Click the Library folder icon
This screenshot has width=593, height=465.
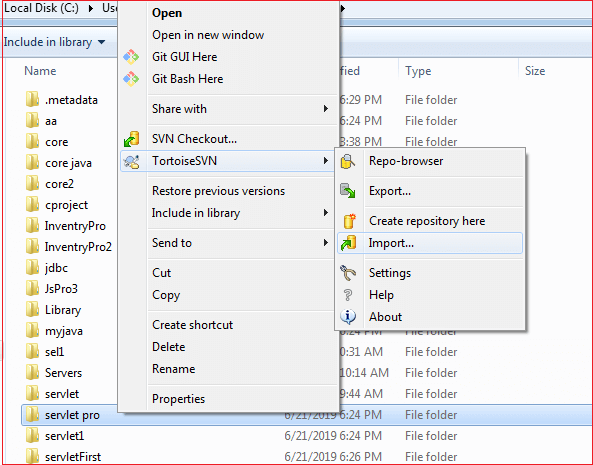[32, 310]
